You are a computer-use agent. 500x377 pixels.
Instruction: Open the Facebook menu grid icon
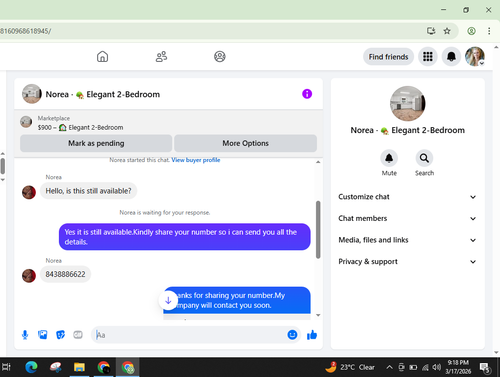428,57
